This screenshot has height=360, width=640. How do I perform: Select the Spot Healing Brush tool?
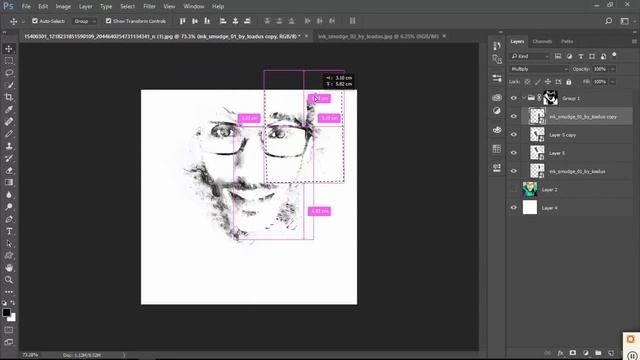coord(9,122)
